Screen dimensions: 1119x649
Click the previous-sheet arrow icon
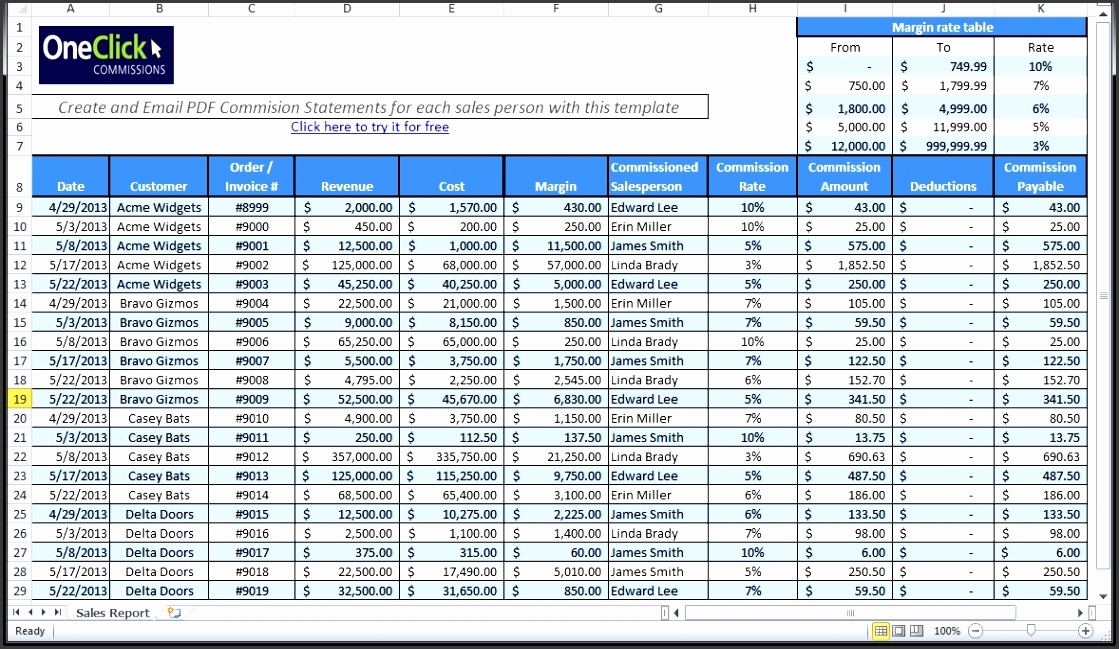[x=30, y=612]
